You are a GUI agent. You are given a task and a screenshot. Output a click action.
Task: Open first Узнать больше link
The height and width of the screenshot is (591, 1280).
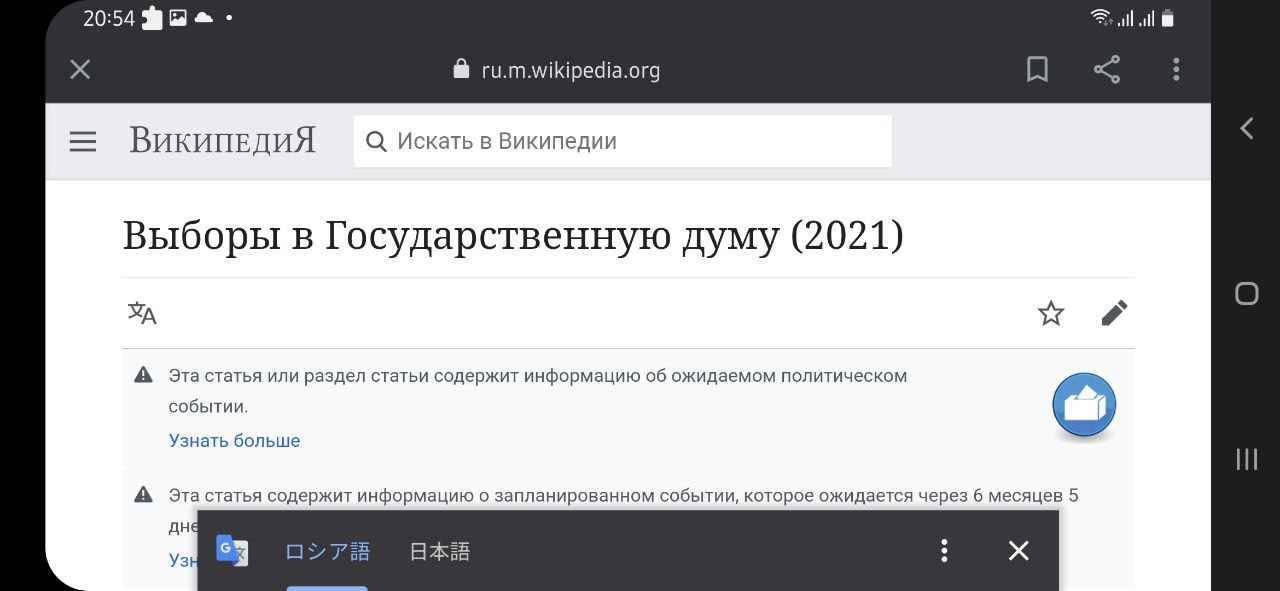tap(234, 441)
